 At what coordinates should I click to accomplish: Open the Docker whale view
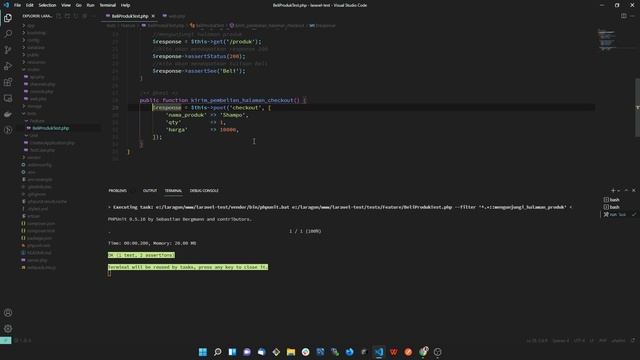click(x=8, y=114)
